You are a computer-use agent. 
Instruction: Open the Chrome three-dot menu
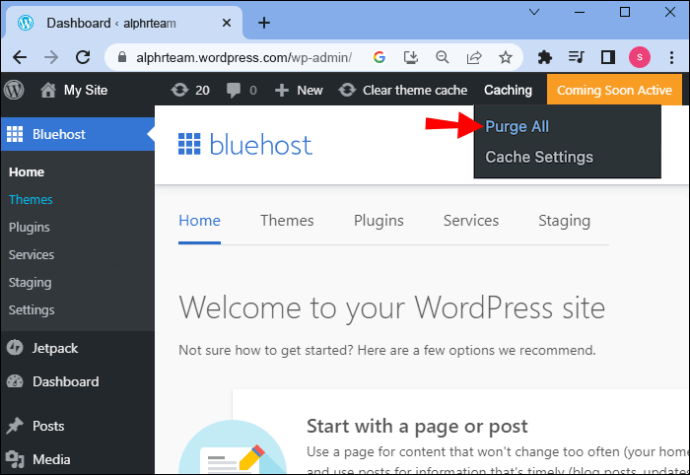point(672,57)
